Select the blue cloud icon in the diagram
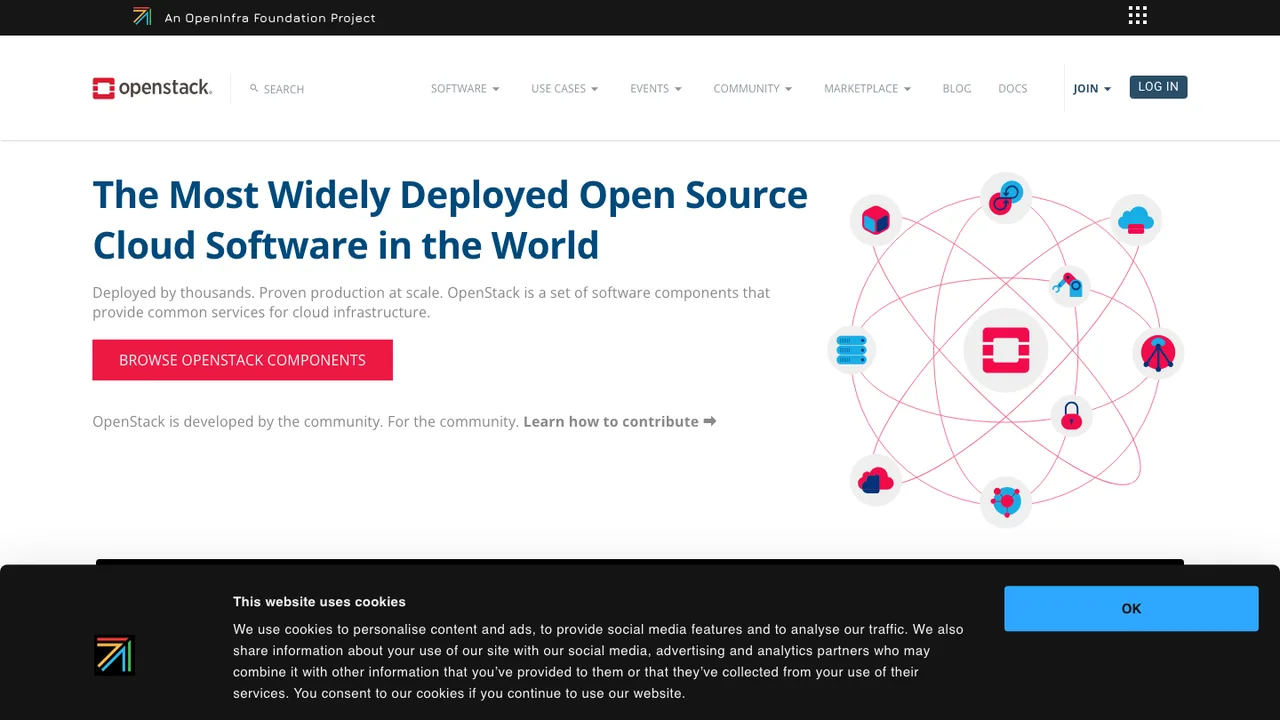1280x720 pixels. [x=1136, y=220]
